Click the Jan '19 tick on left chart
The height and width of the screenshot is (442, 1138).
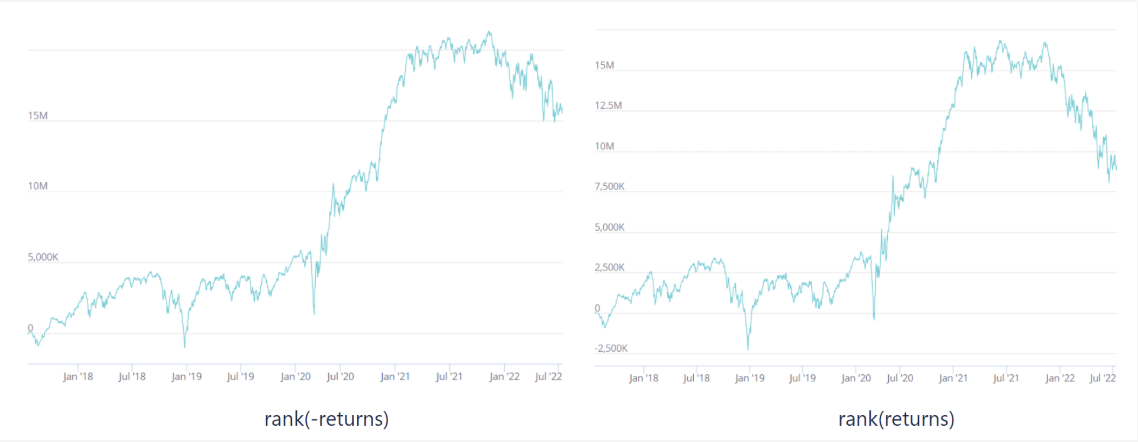pyautogui.click(x=187, y=377)
